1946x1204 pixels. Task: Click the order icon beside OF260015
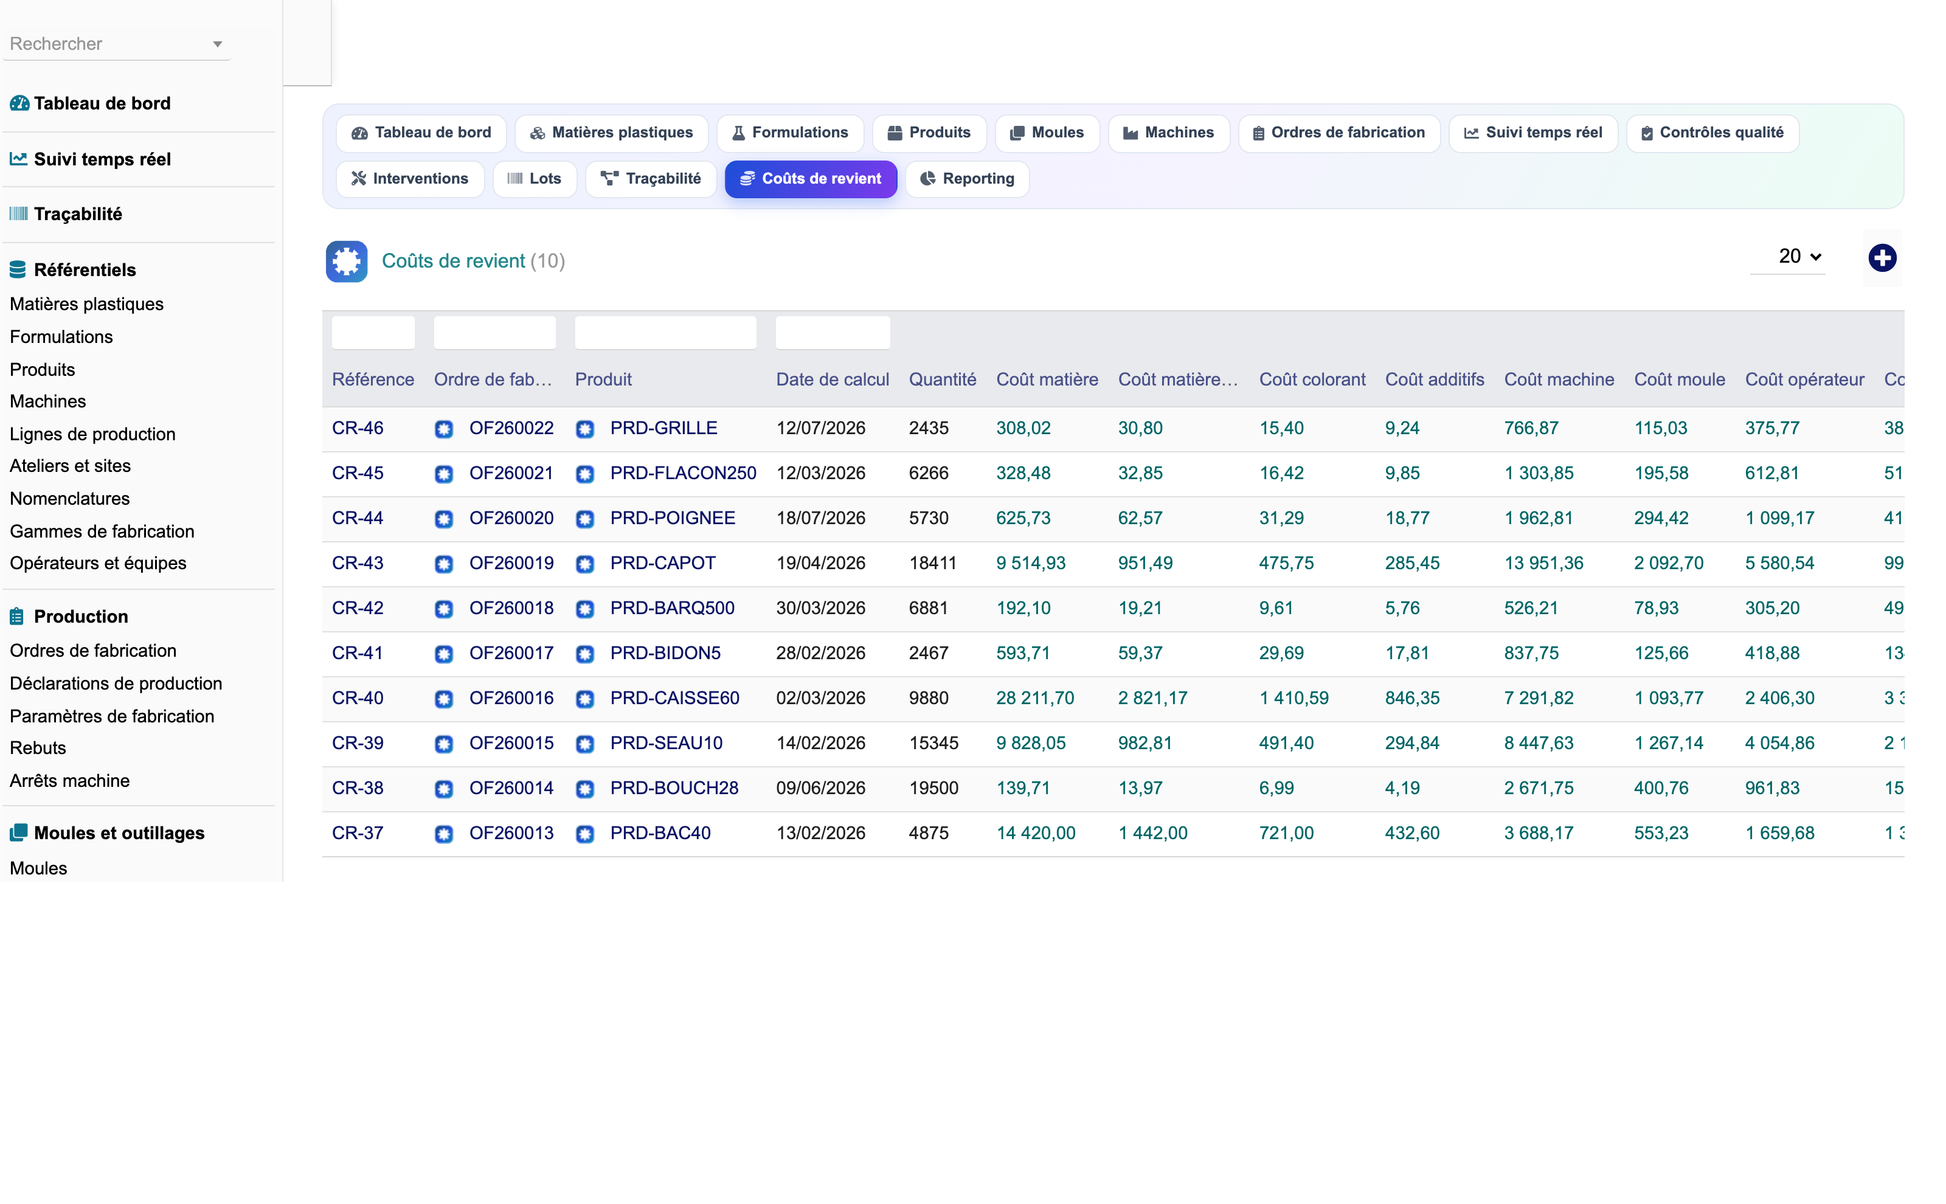click(444, 744)
